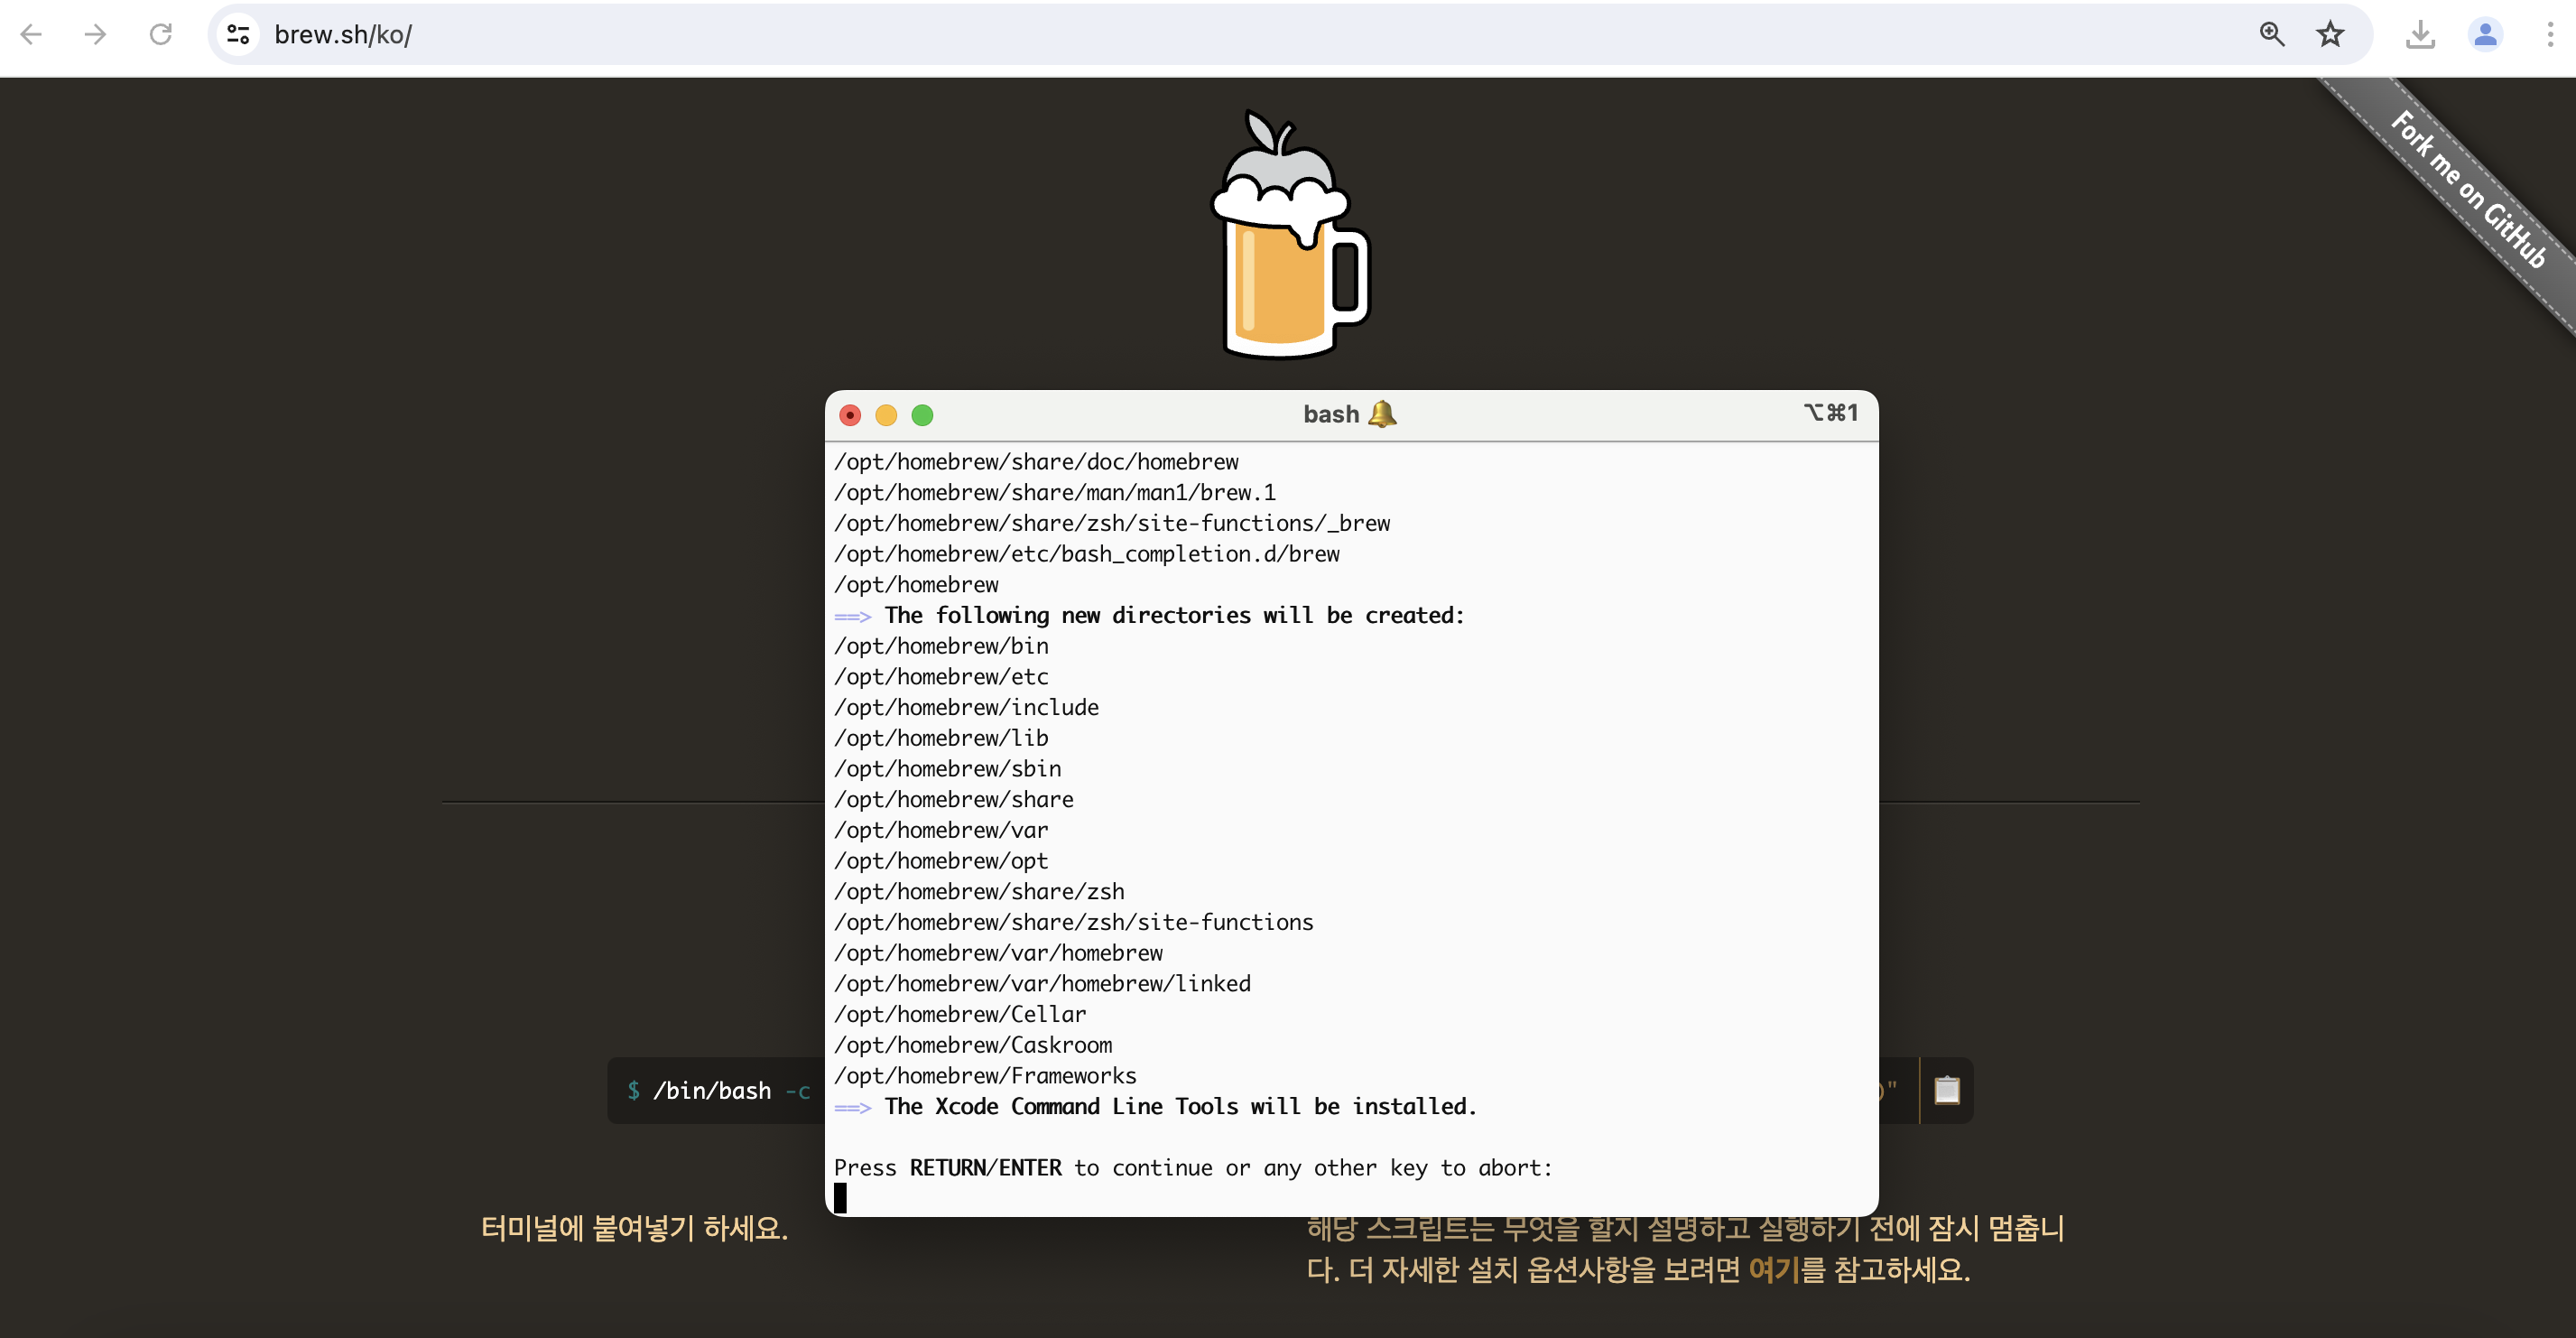Click the line /opt/homebrew/var/homebrew/linked
The height and width of the screenshot is (1338, 2576).
[x=1042, y=984]
